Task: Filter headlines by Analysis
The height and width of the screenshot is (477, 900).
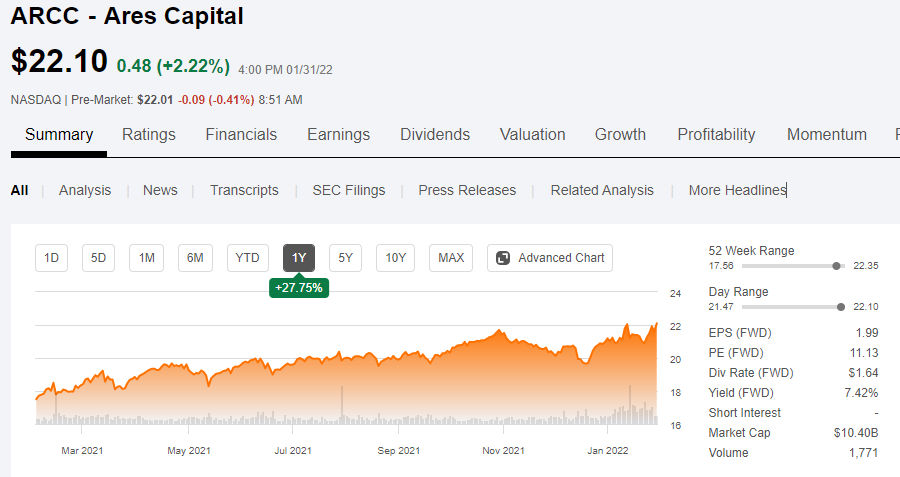Action: coord(85,190)
